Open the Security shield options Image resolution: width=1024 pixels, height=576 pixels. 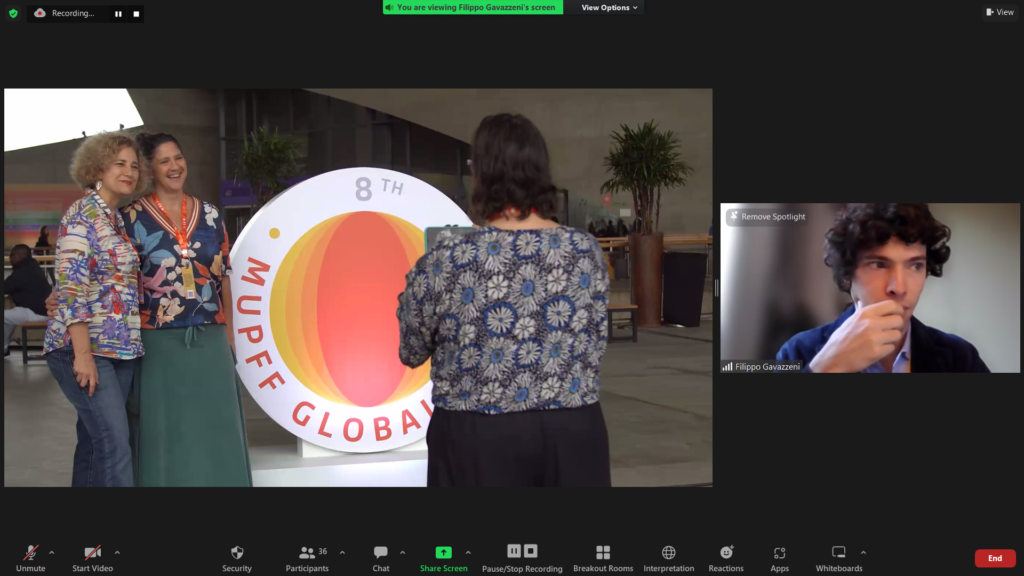click(237, 557)
